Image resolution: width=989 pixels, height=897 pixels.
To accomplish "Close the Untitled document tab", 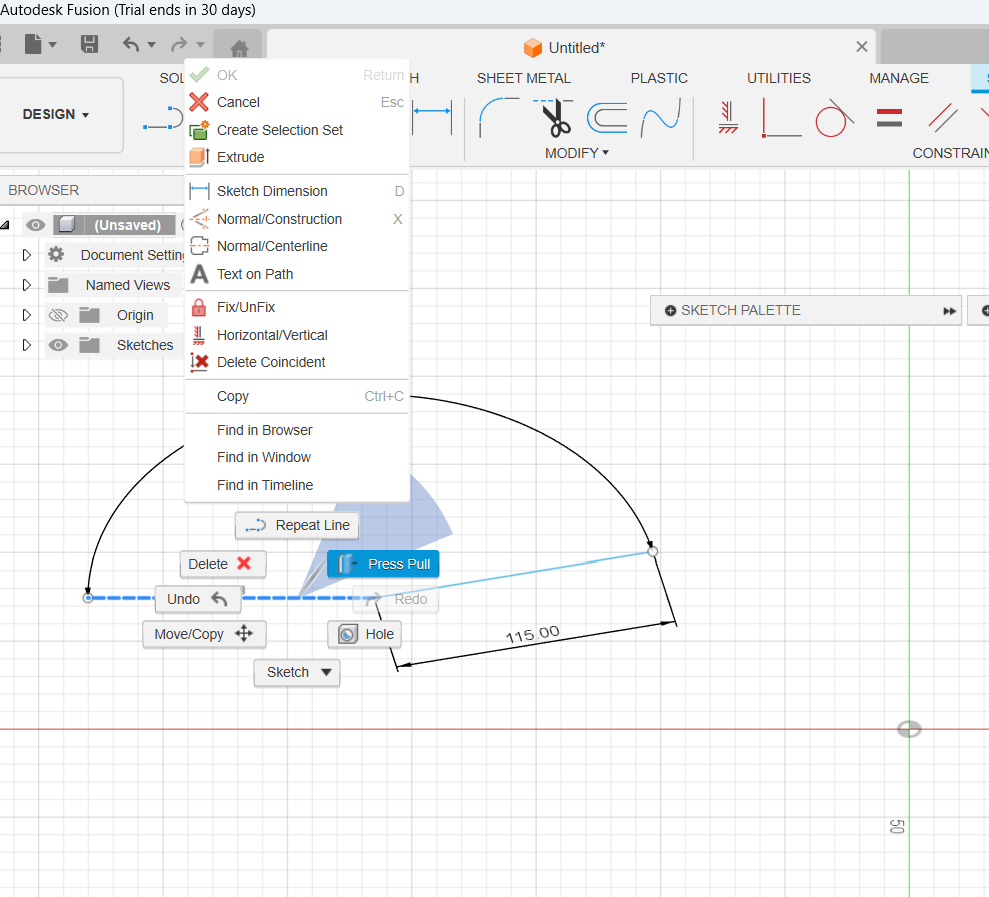I will coord(862,47).
